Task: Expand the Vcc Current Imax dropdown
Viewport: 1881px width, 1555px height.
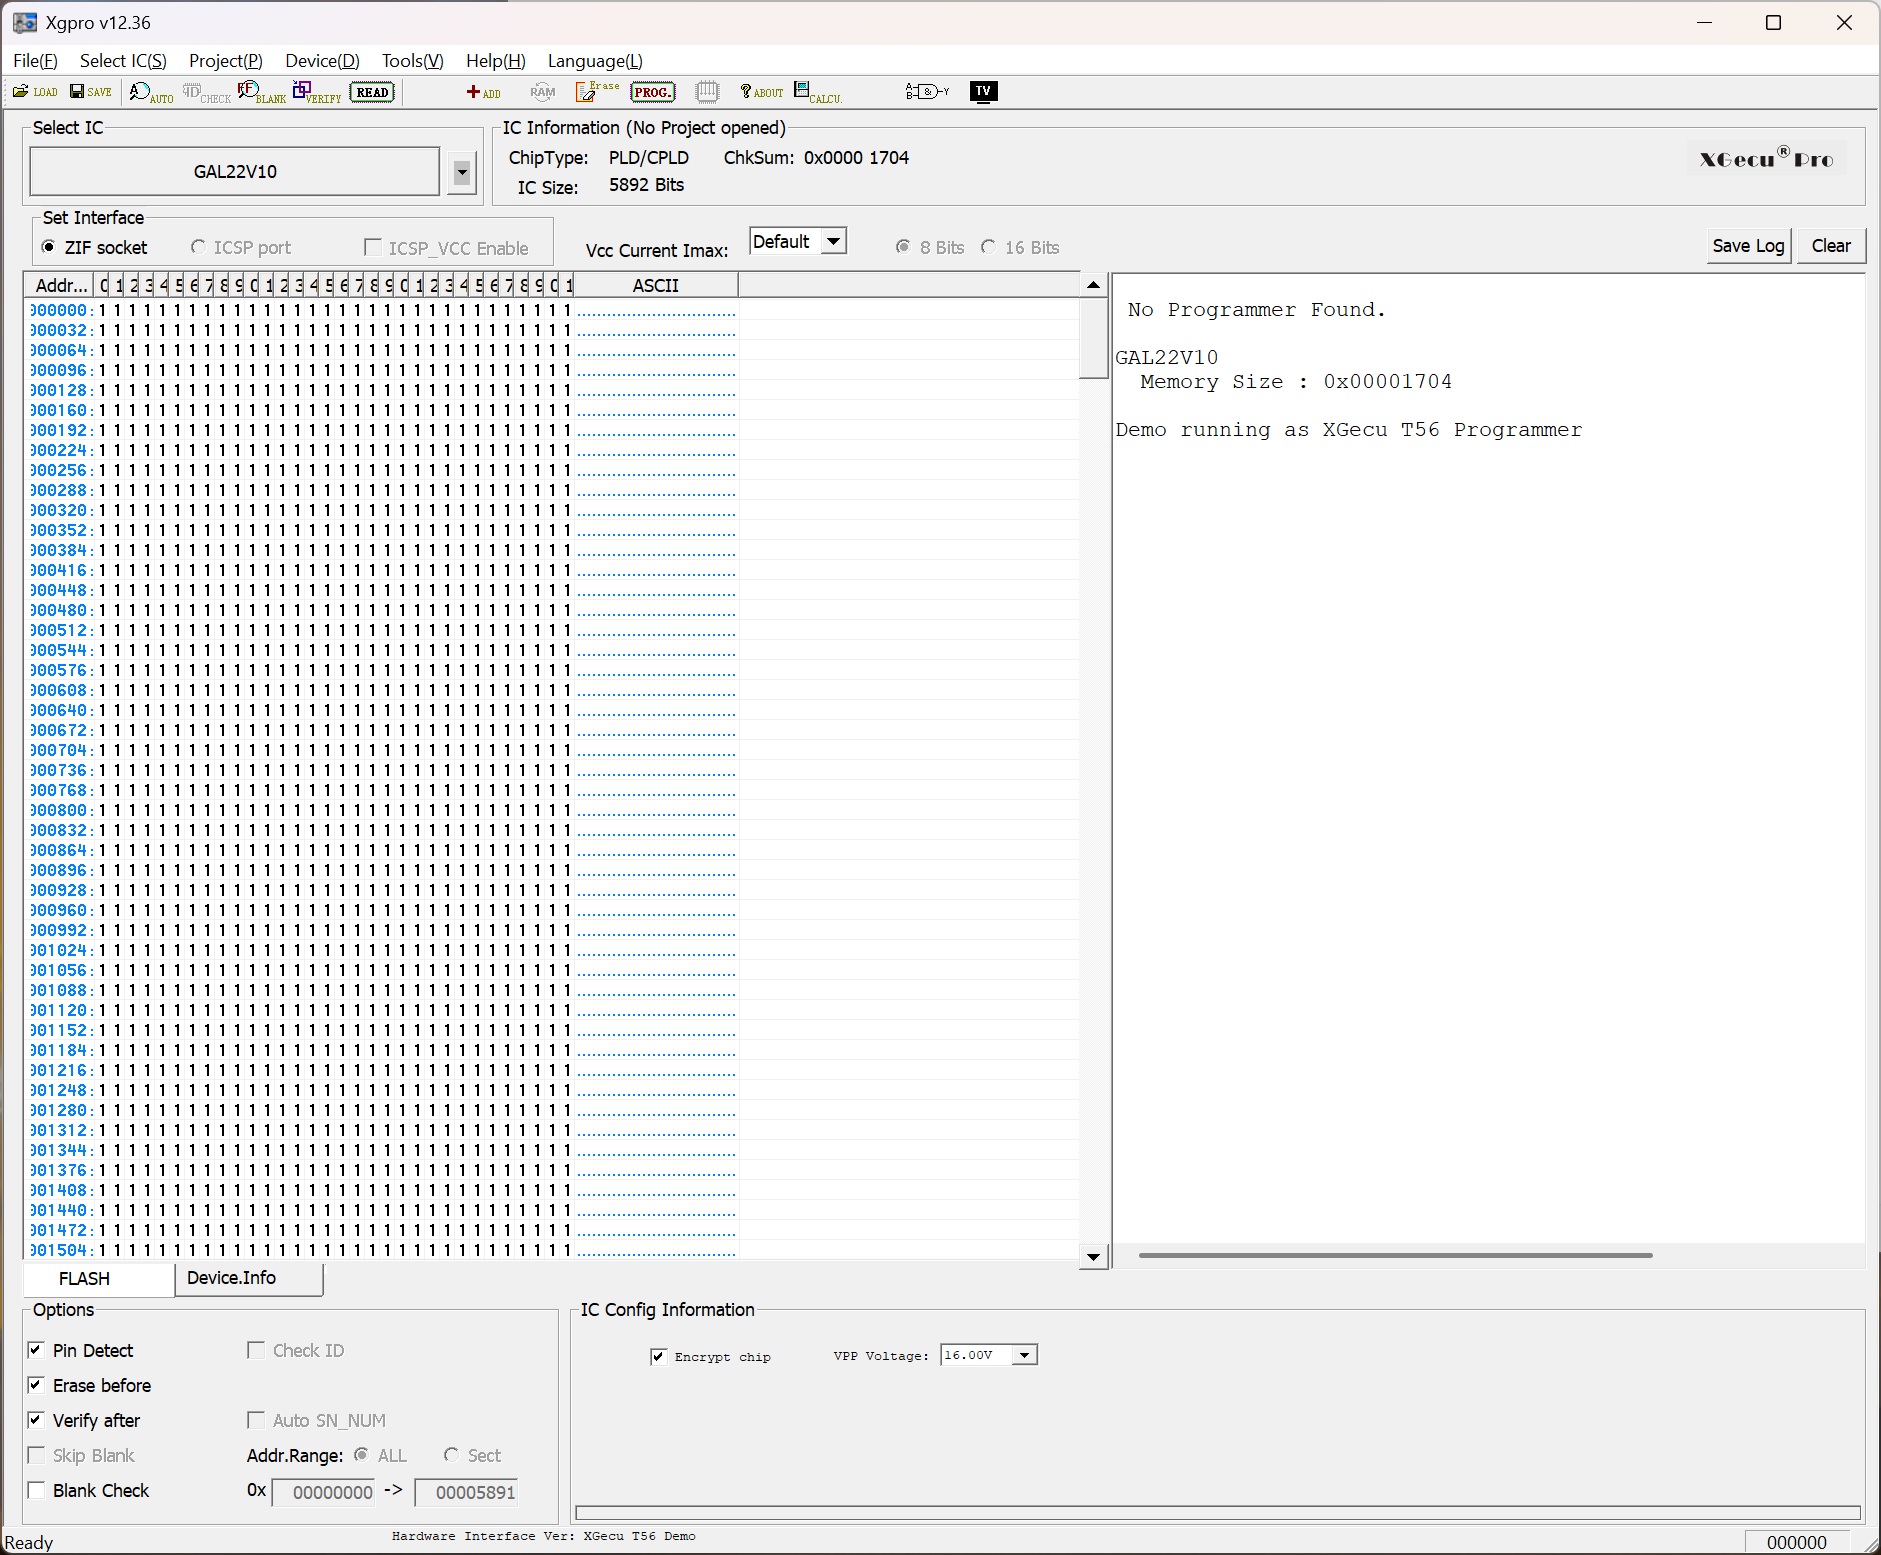Action: pyautogui.click(x=833, y=242)
